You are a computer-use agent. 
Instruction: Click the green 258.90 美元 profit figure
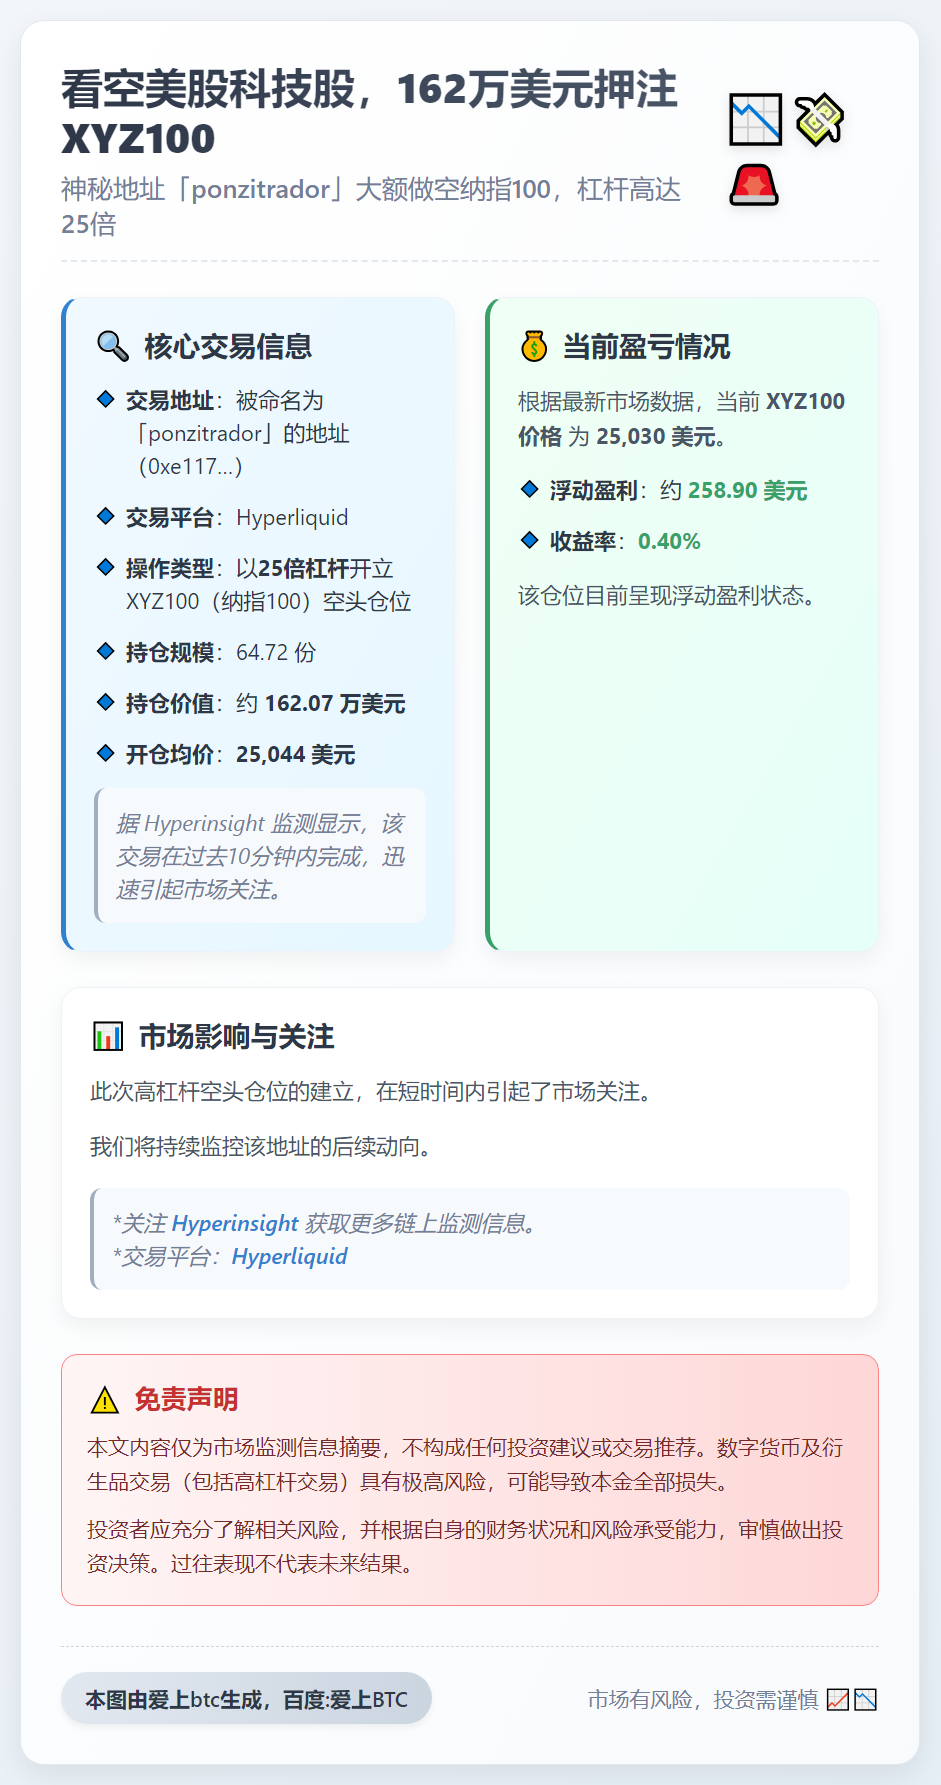coord(748,490)
